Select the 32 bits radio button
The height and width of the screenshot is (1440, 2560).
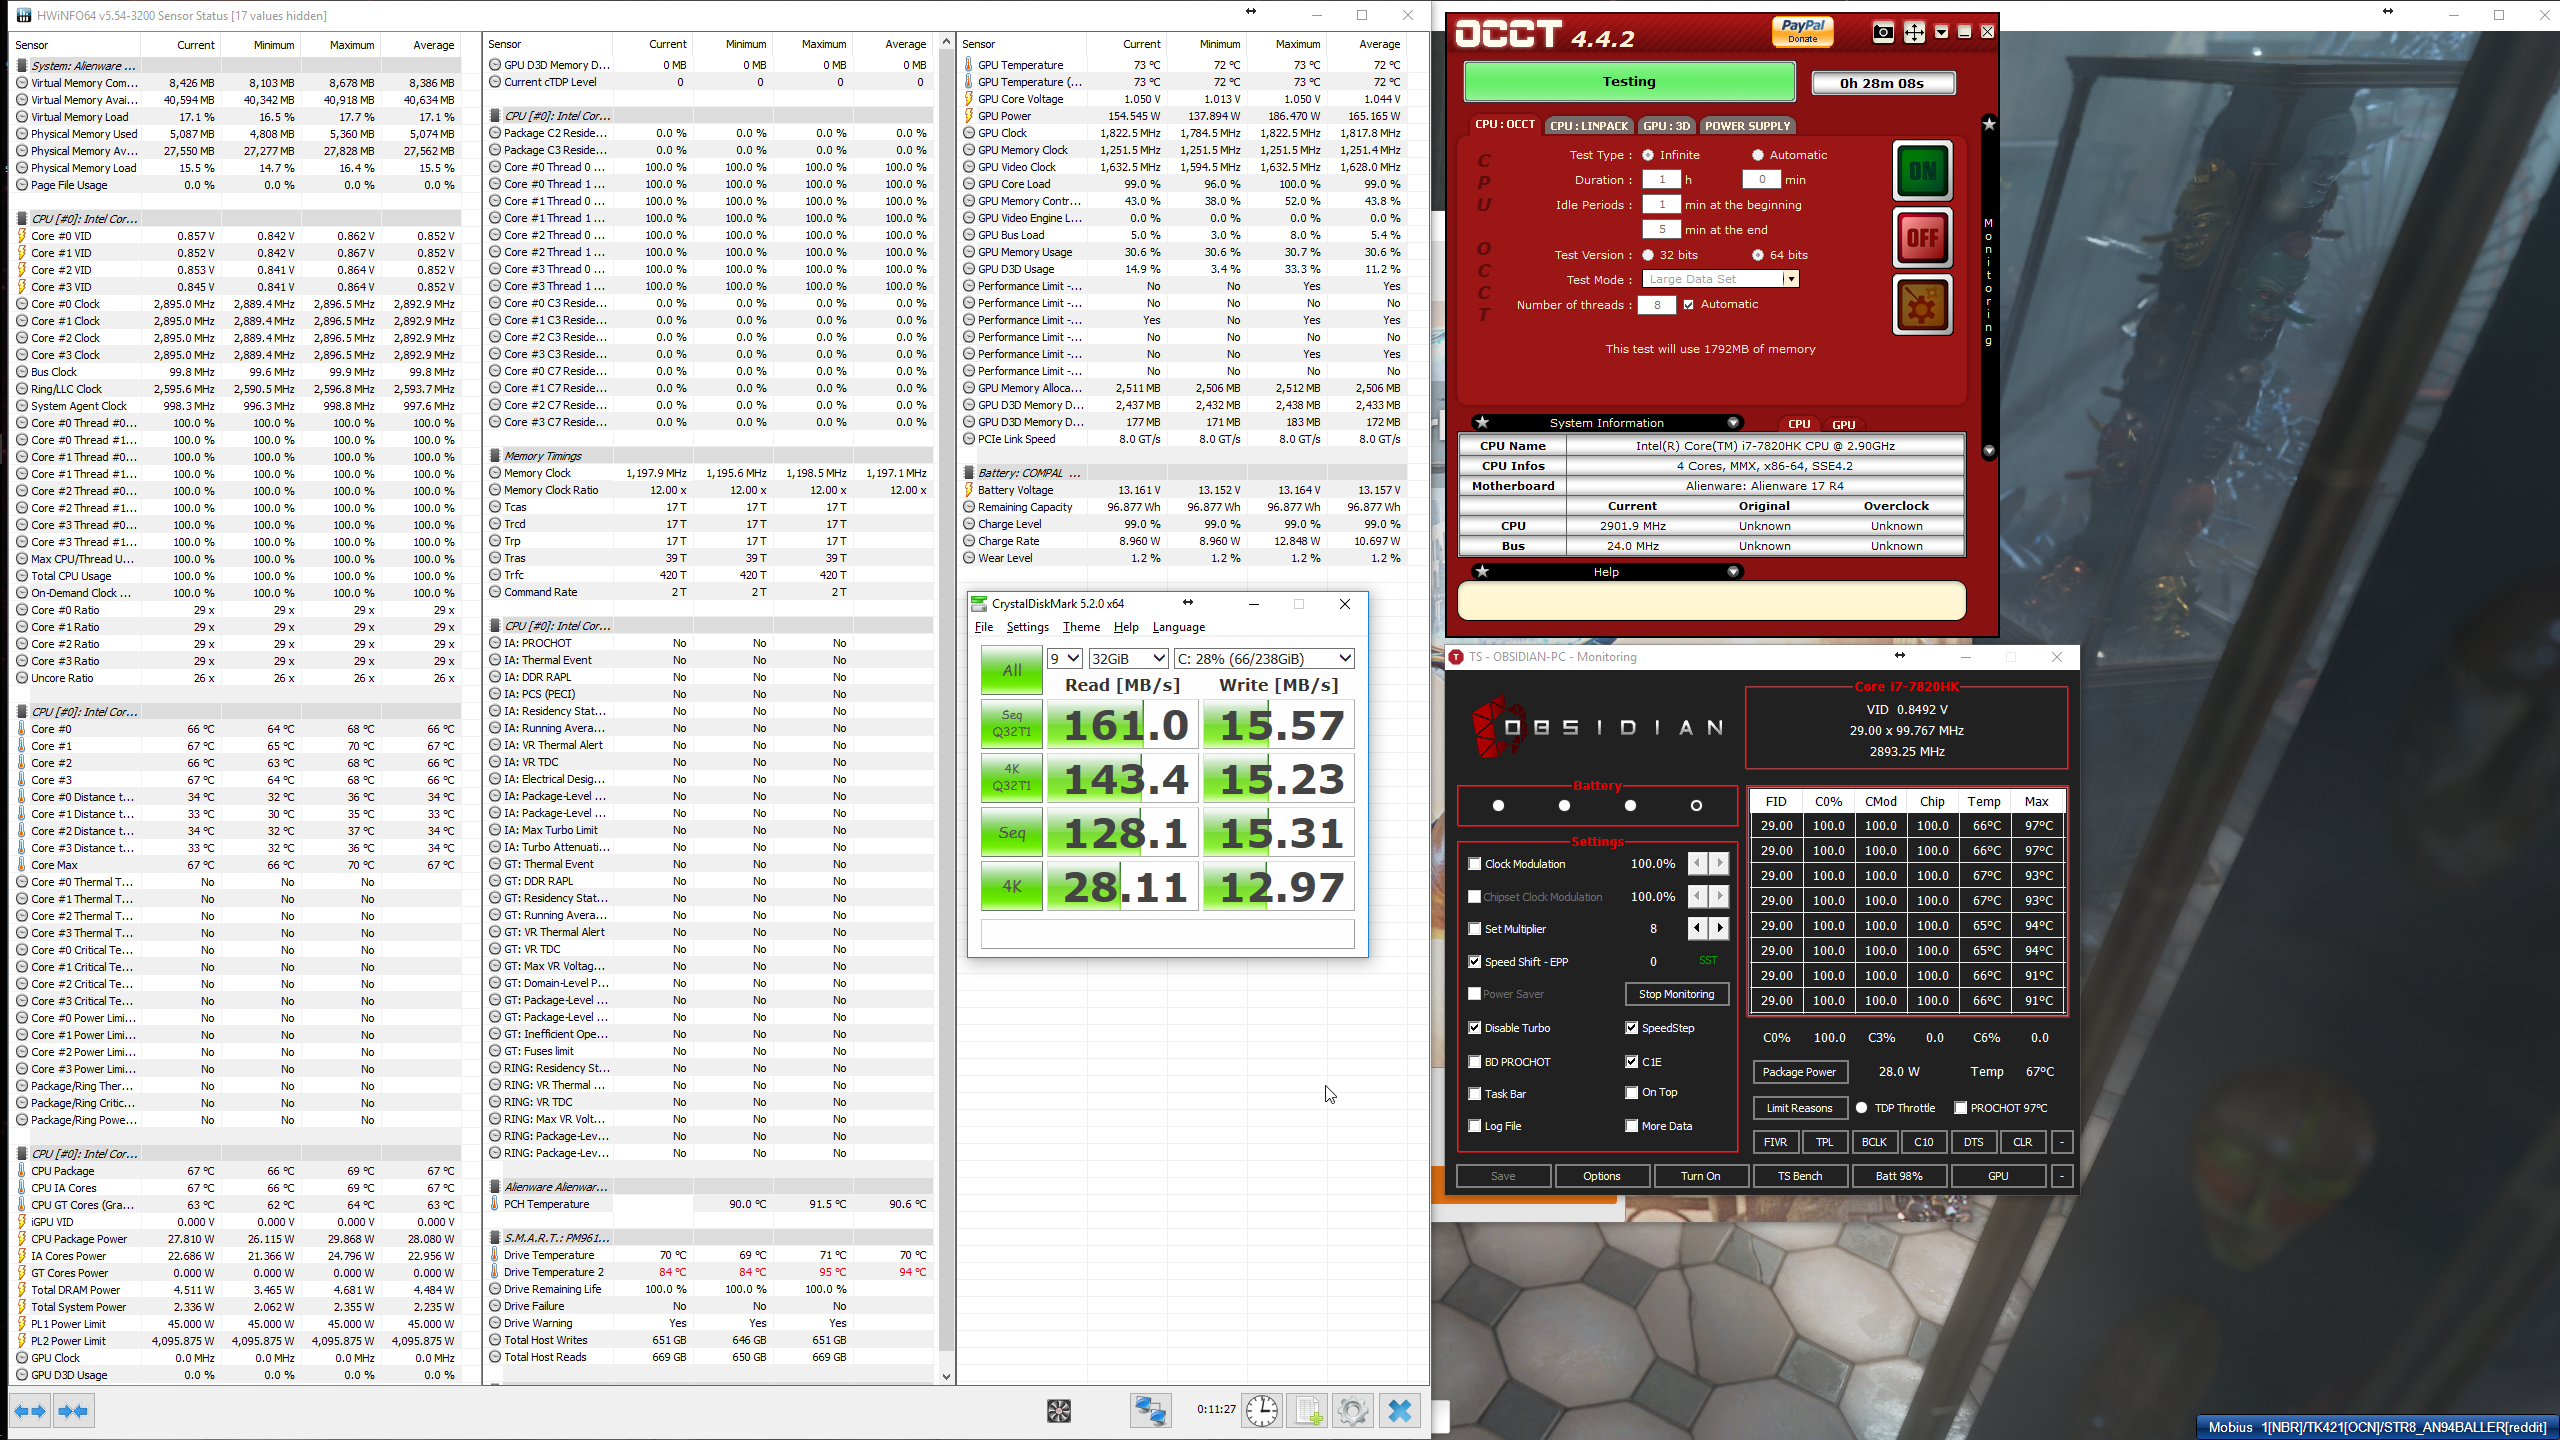(x=1648, y=255)
